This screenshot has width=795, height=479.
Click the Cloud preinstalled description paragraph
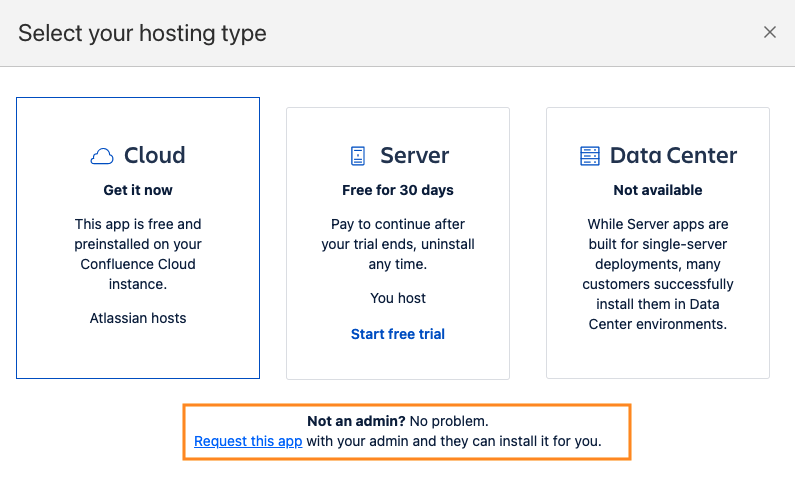pyautogui.click(x=138, y=254)
